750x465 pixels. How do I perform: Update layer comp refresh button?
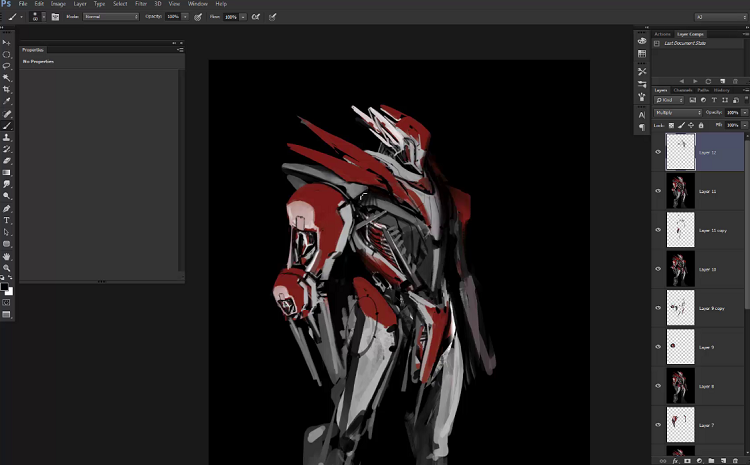(x=708, y=81)
